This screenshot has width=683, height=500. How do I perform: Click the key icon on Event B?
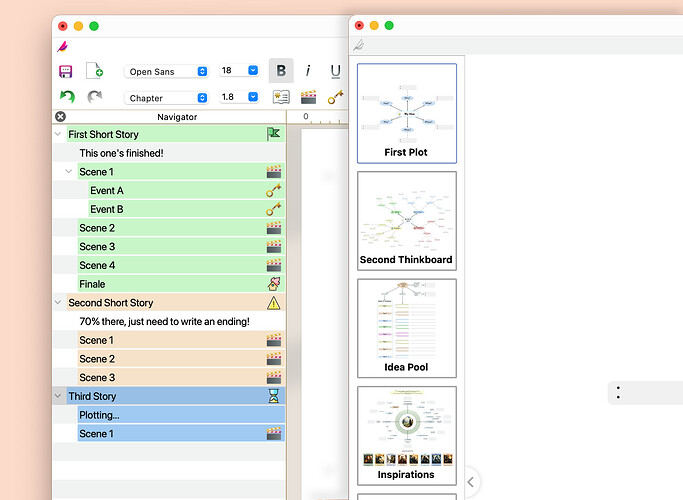pyautogui.click(x=274, y=209)
